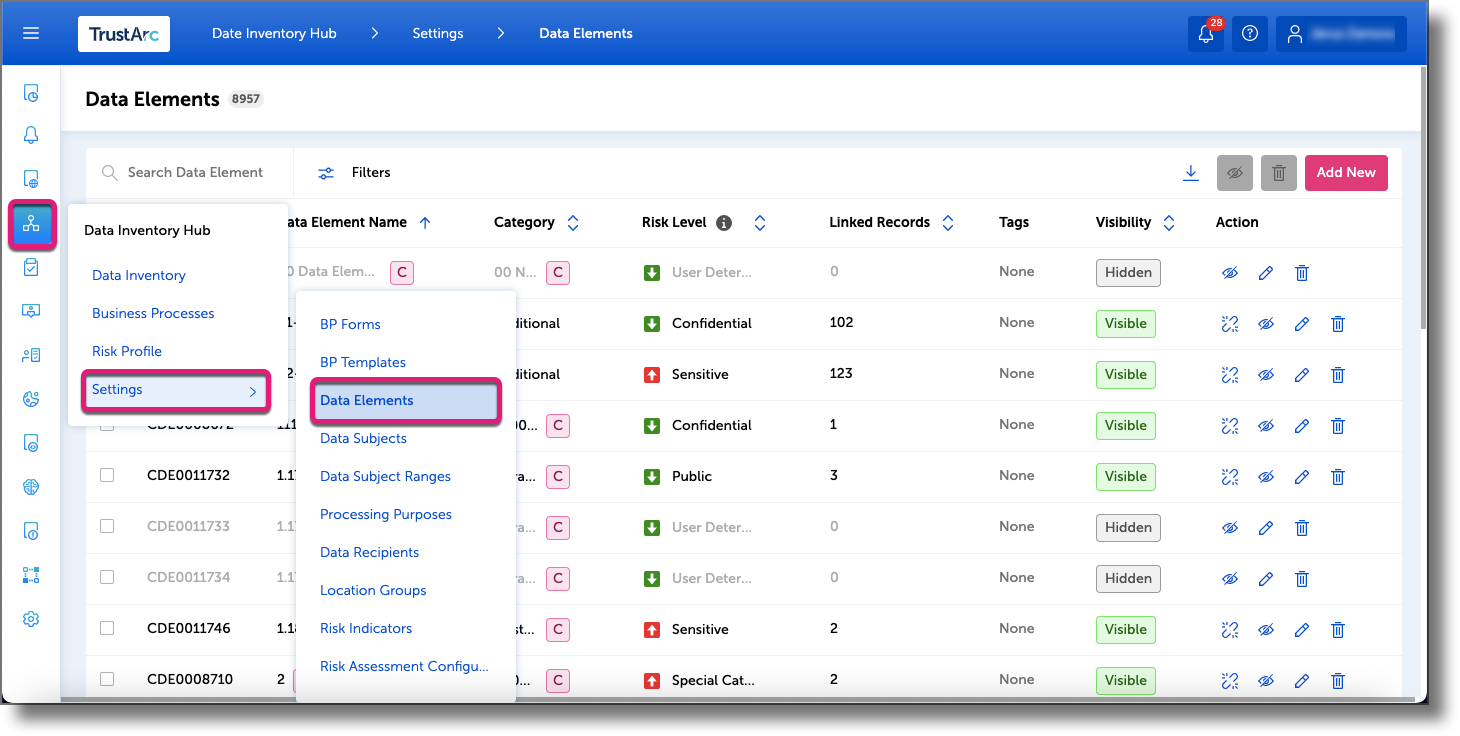Toggle the checkbox for row CDE0011733

click(107, 526)
